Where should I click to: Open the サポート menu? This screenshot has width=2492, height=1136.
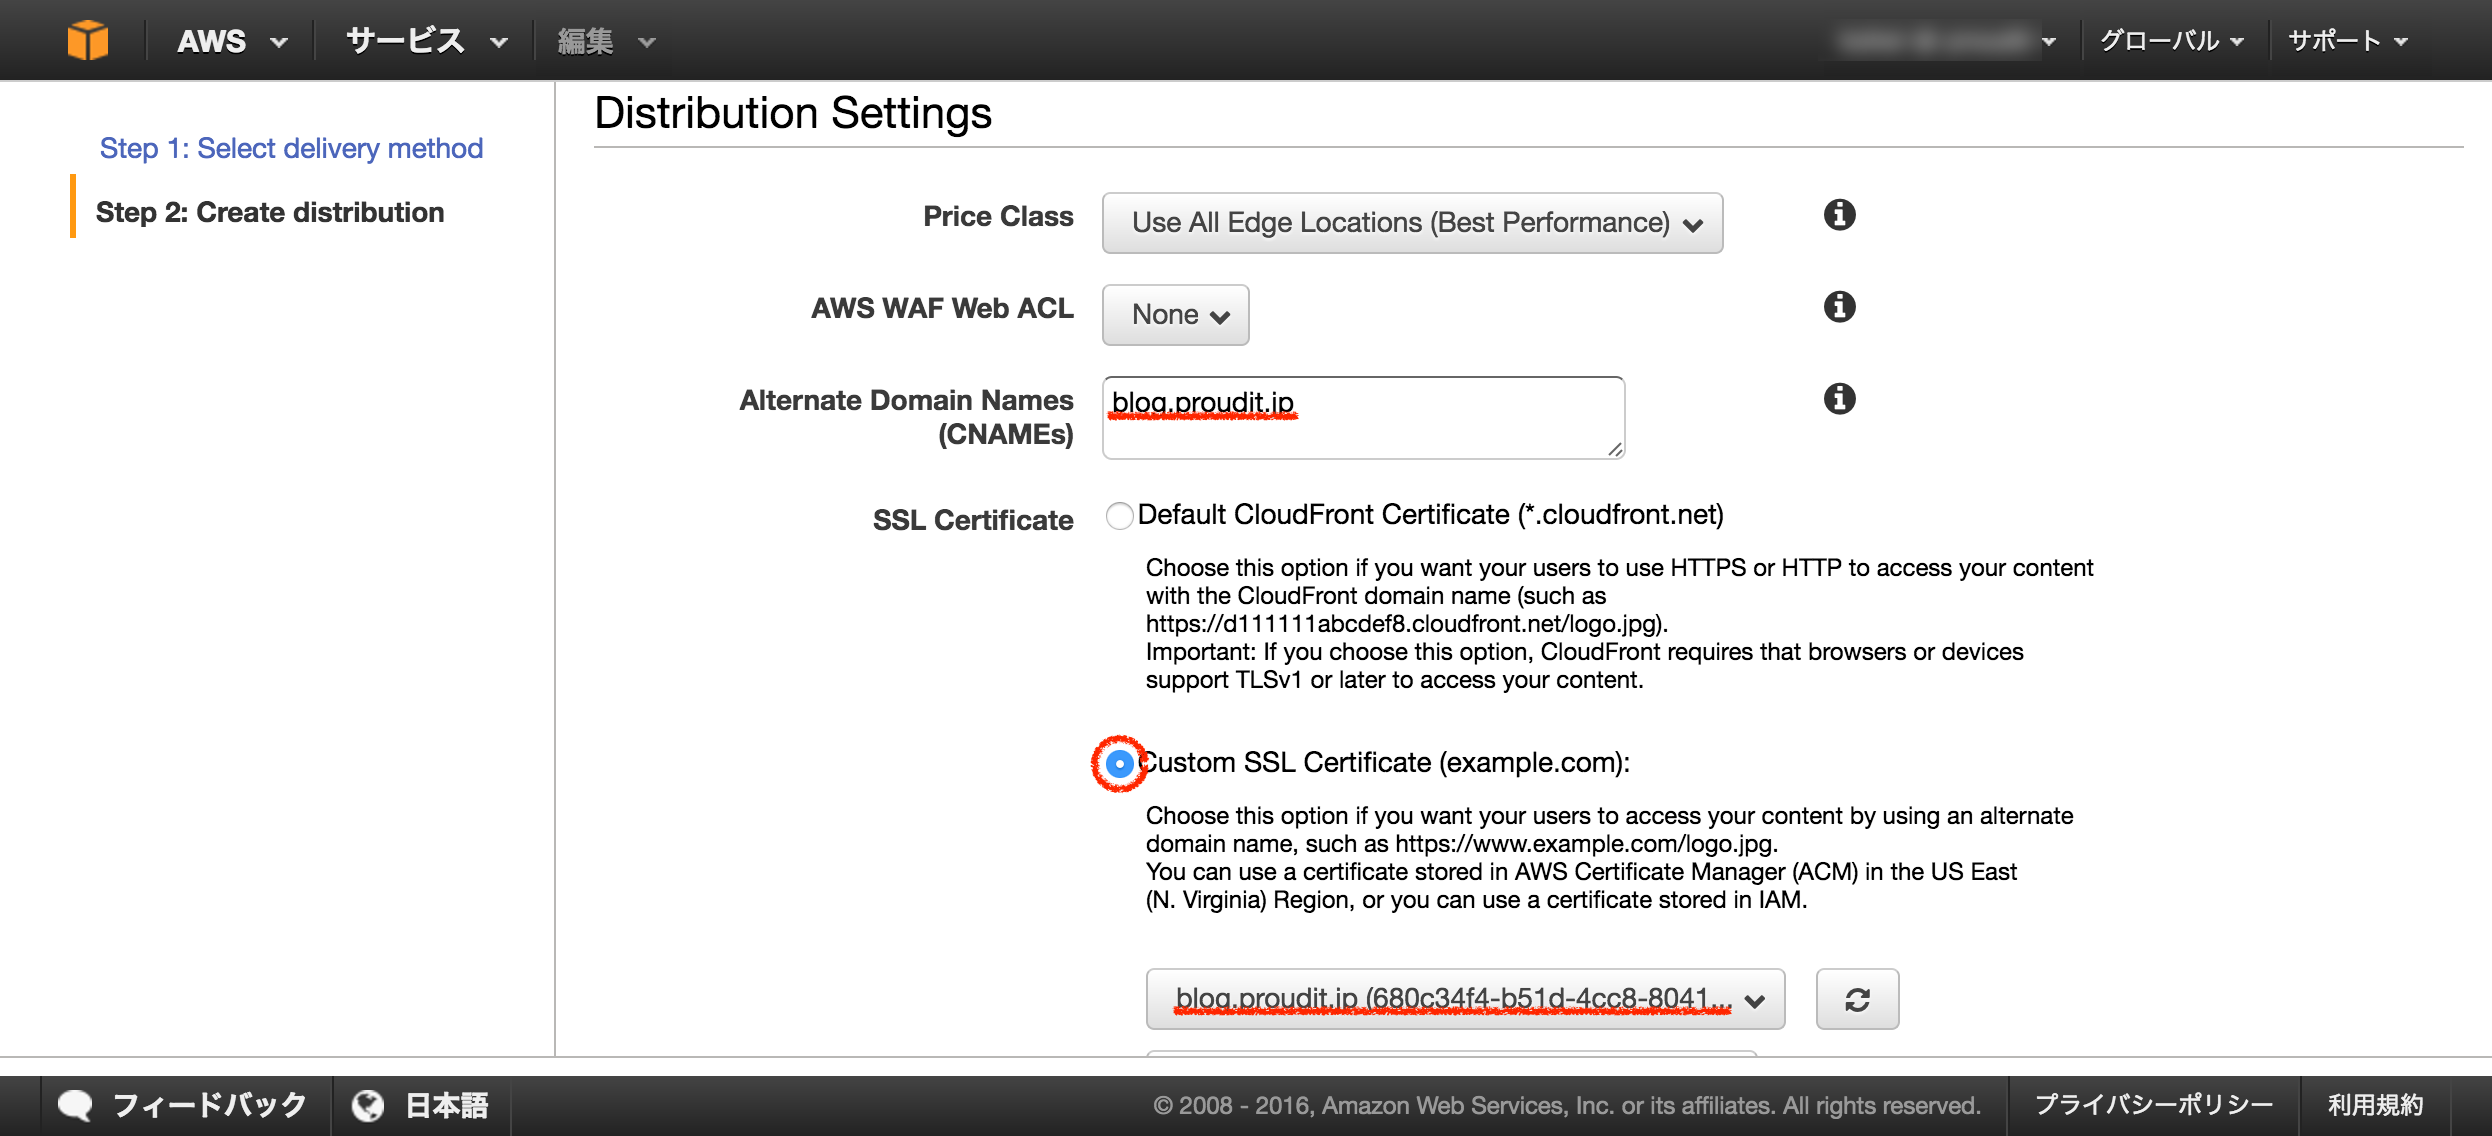(x=2347, y=41)
